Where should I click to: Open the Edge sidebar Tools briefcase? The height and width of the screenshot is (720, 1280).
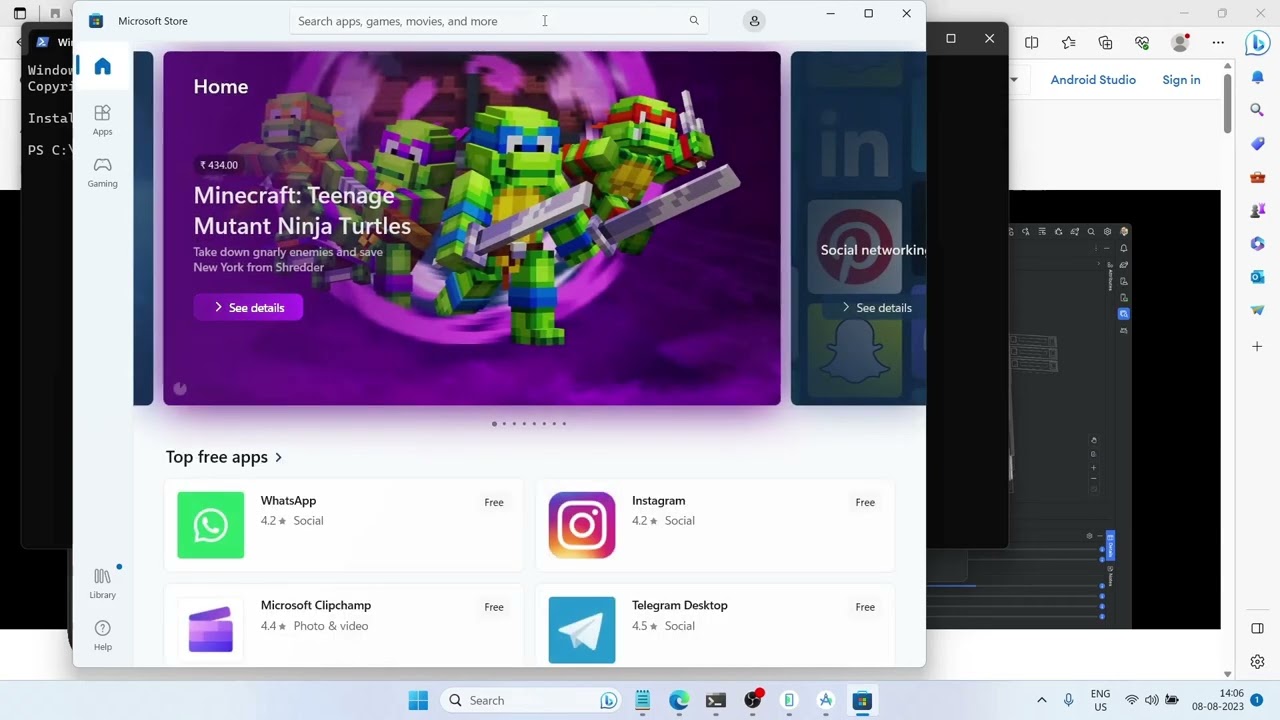1258,177
